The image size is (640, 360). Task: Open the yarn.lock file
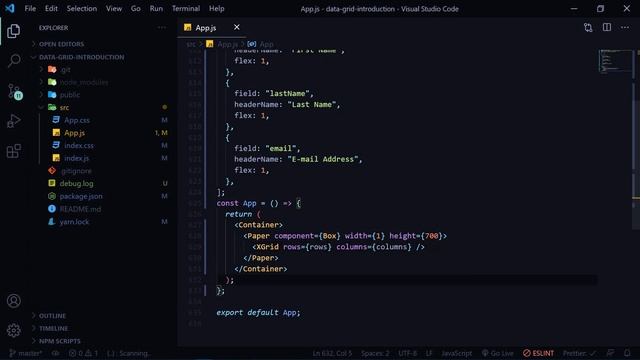74,222
